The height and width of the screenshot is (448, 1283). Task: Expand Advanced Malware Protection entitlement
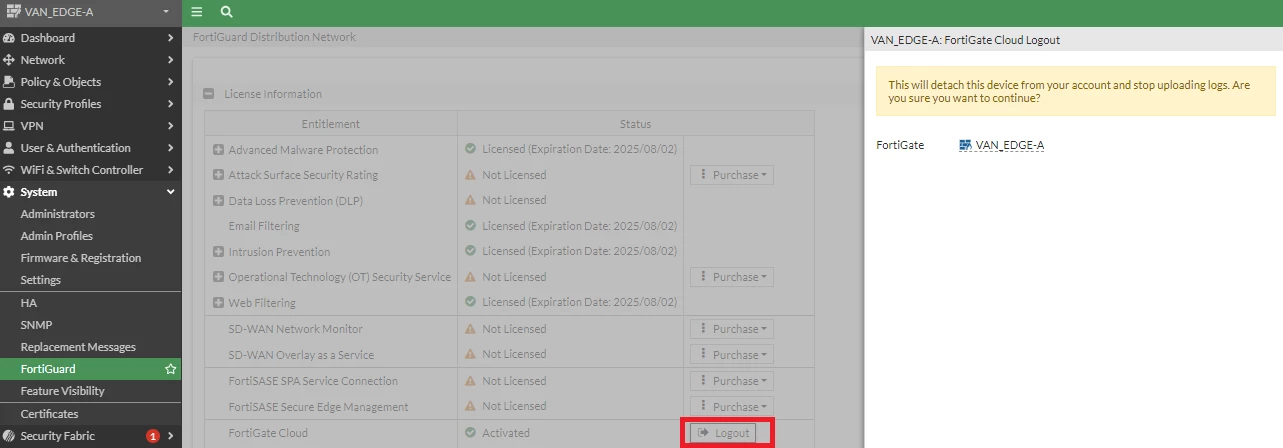[218, 150]
